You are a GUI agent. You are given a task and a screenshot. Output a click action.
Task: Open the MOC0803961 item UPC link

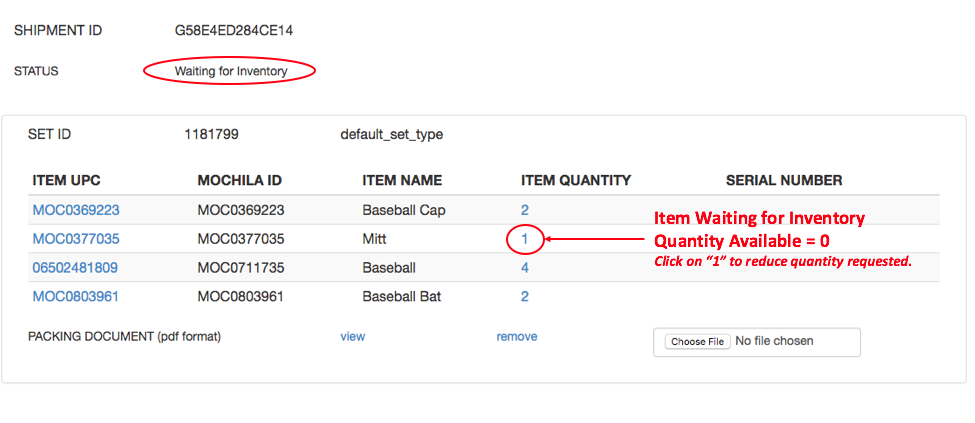click(x=76, y=297)
